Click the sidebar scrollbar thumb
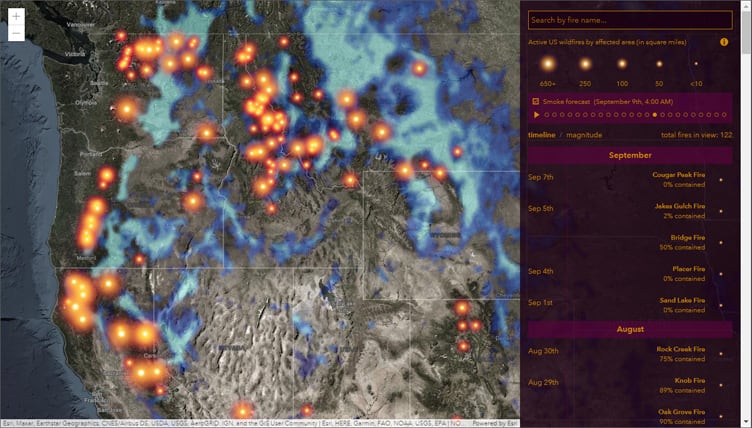The width and height of the screenshot is (752, 428). [x=746, y=31]
